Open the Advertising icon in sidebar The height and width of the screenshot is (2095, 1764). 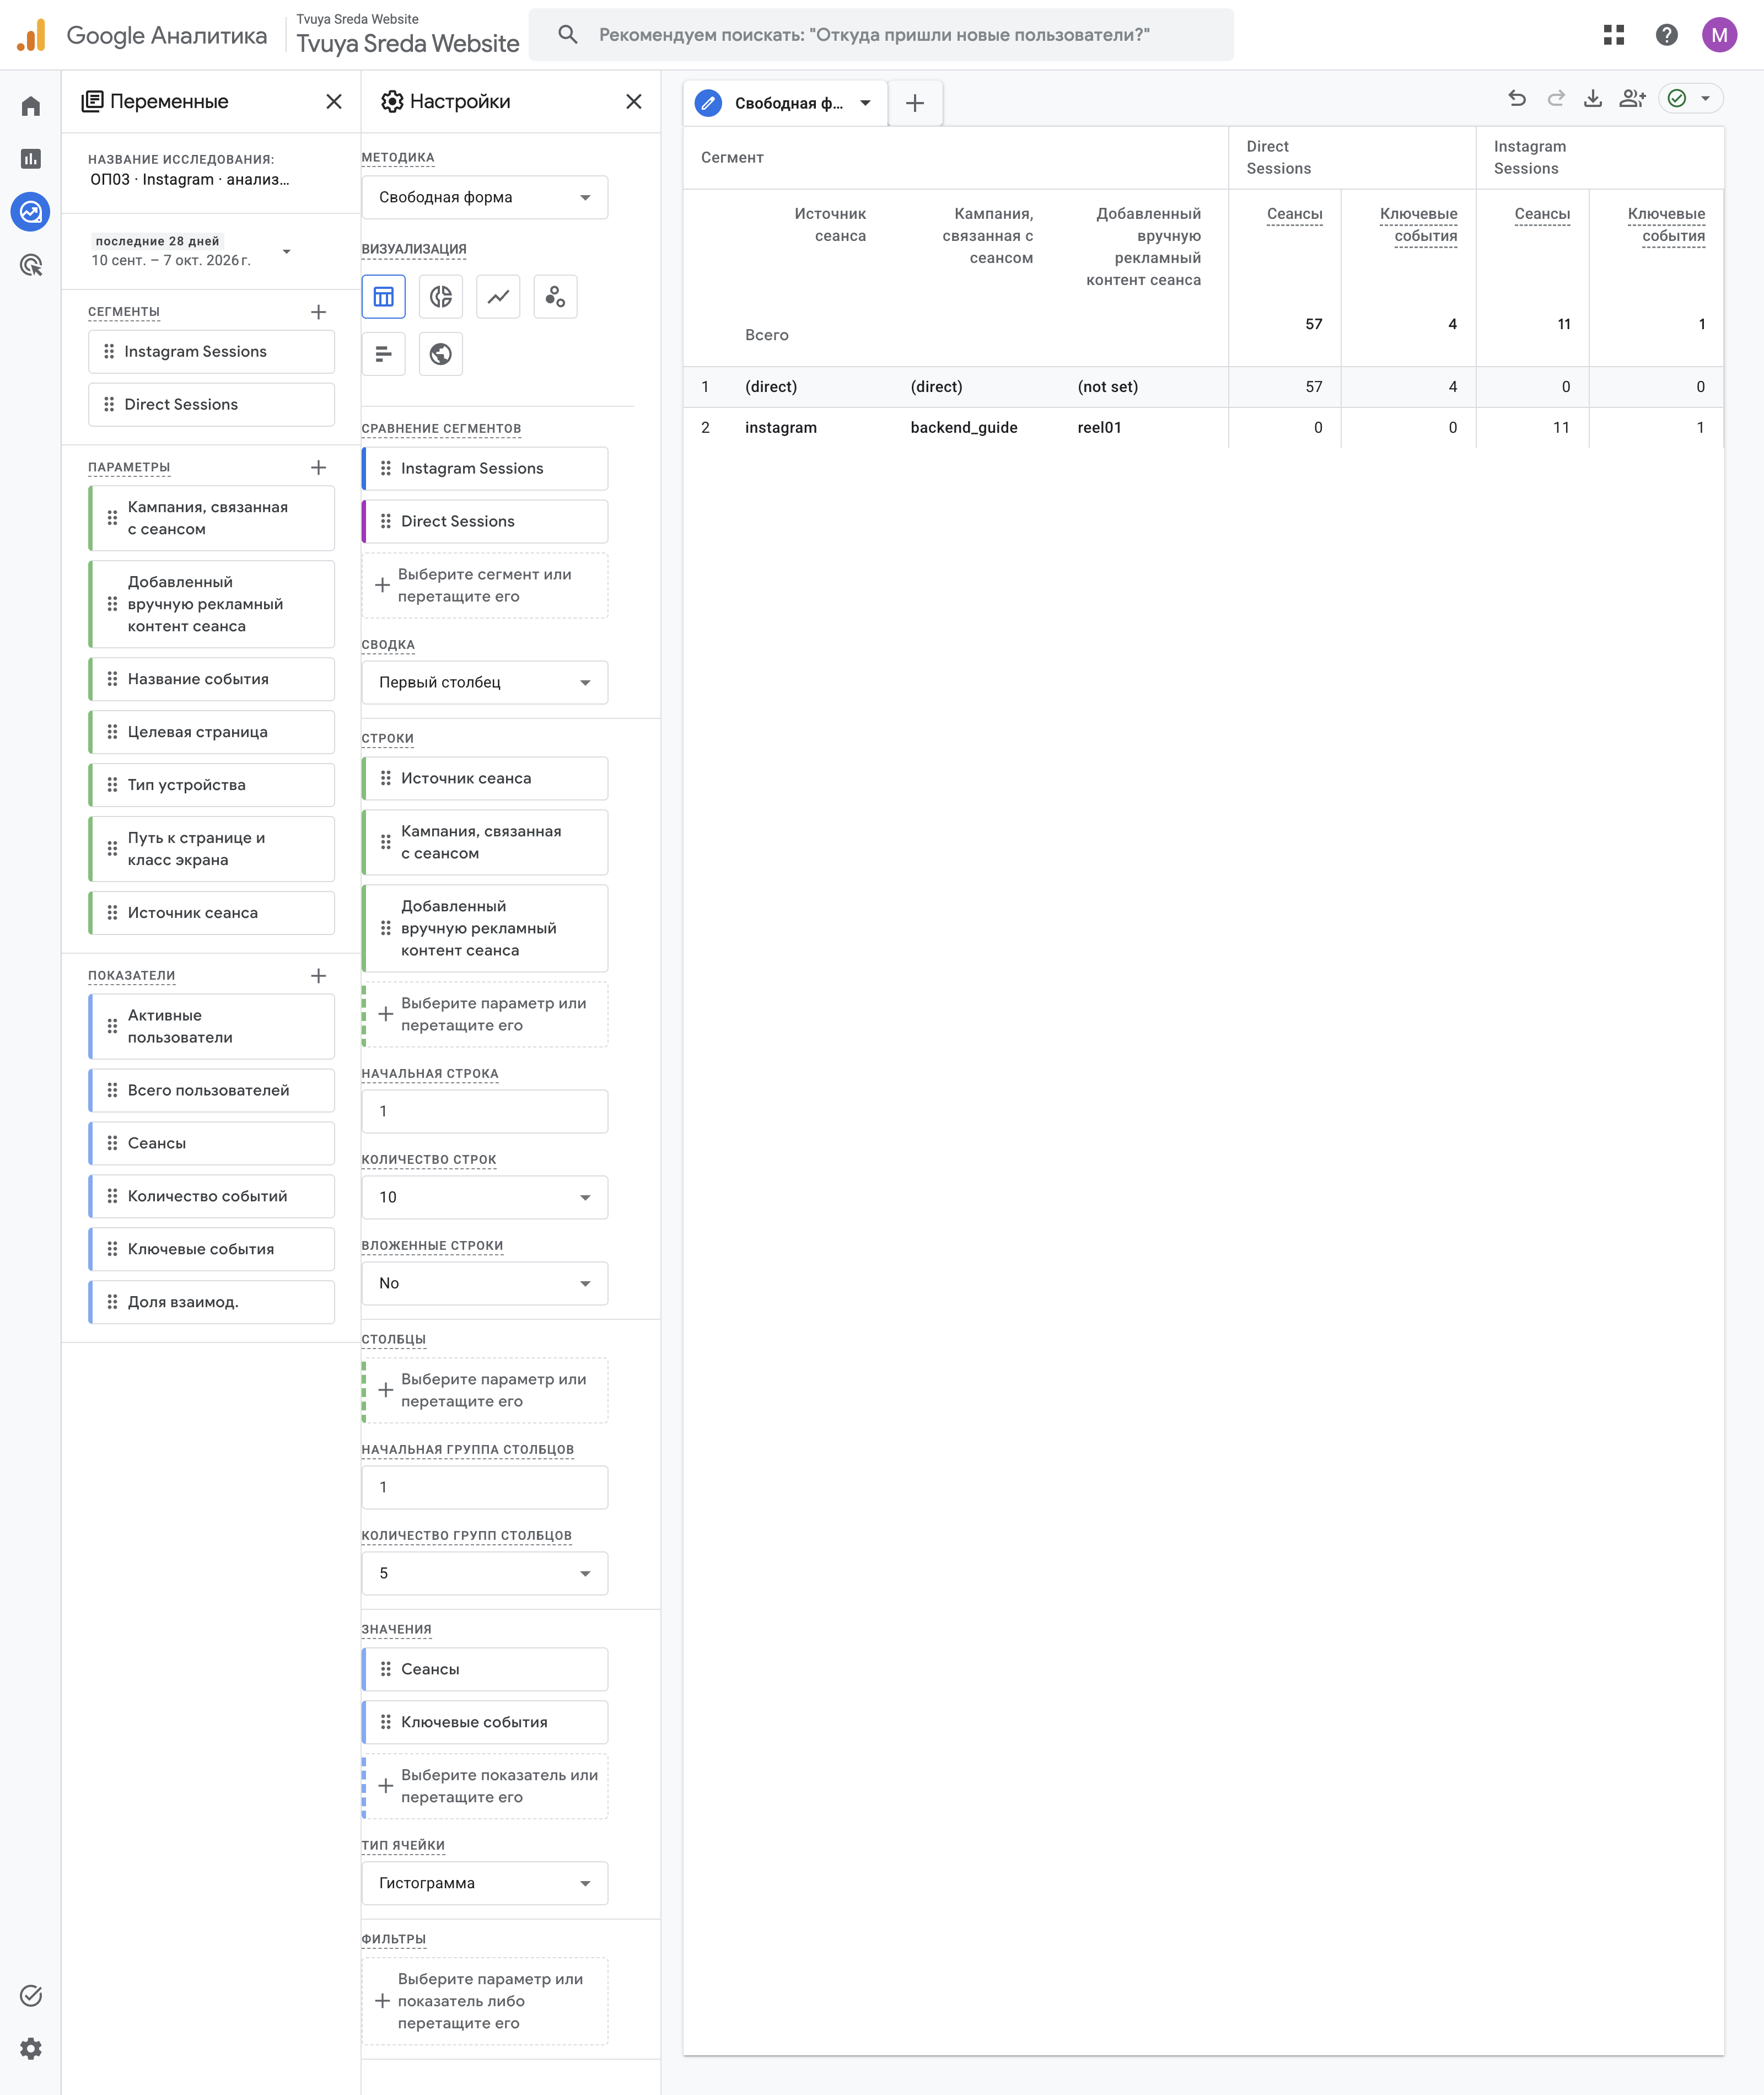[x=31, y=265]
